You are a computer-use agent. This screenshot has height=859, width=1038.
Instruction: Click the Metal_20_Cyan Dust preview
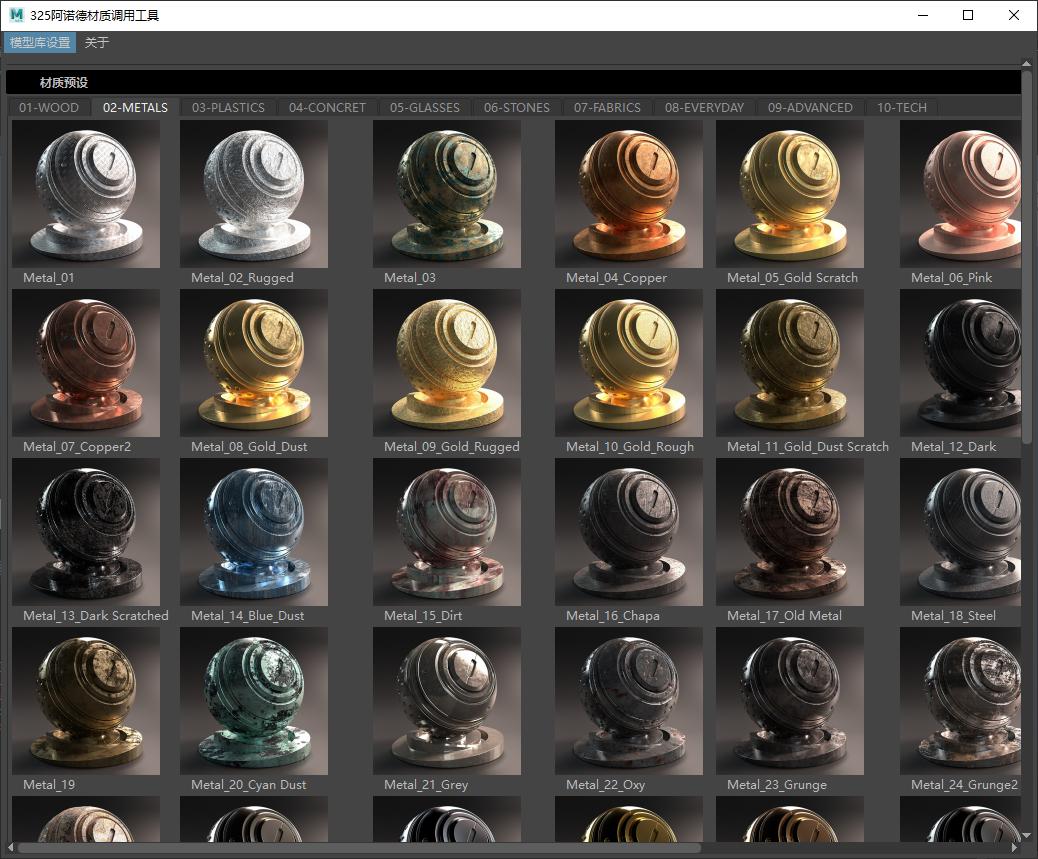253,701
